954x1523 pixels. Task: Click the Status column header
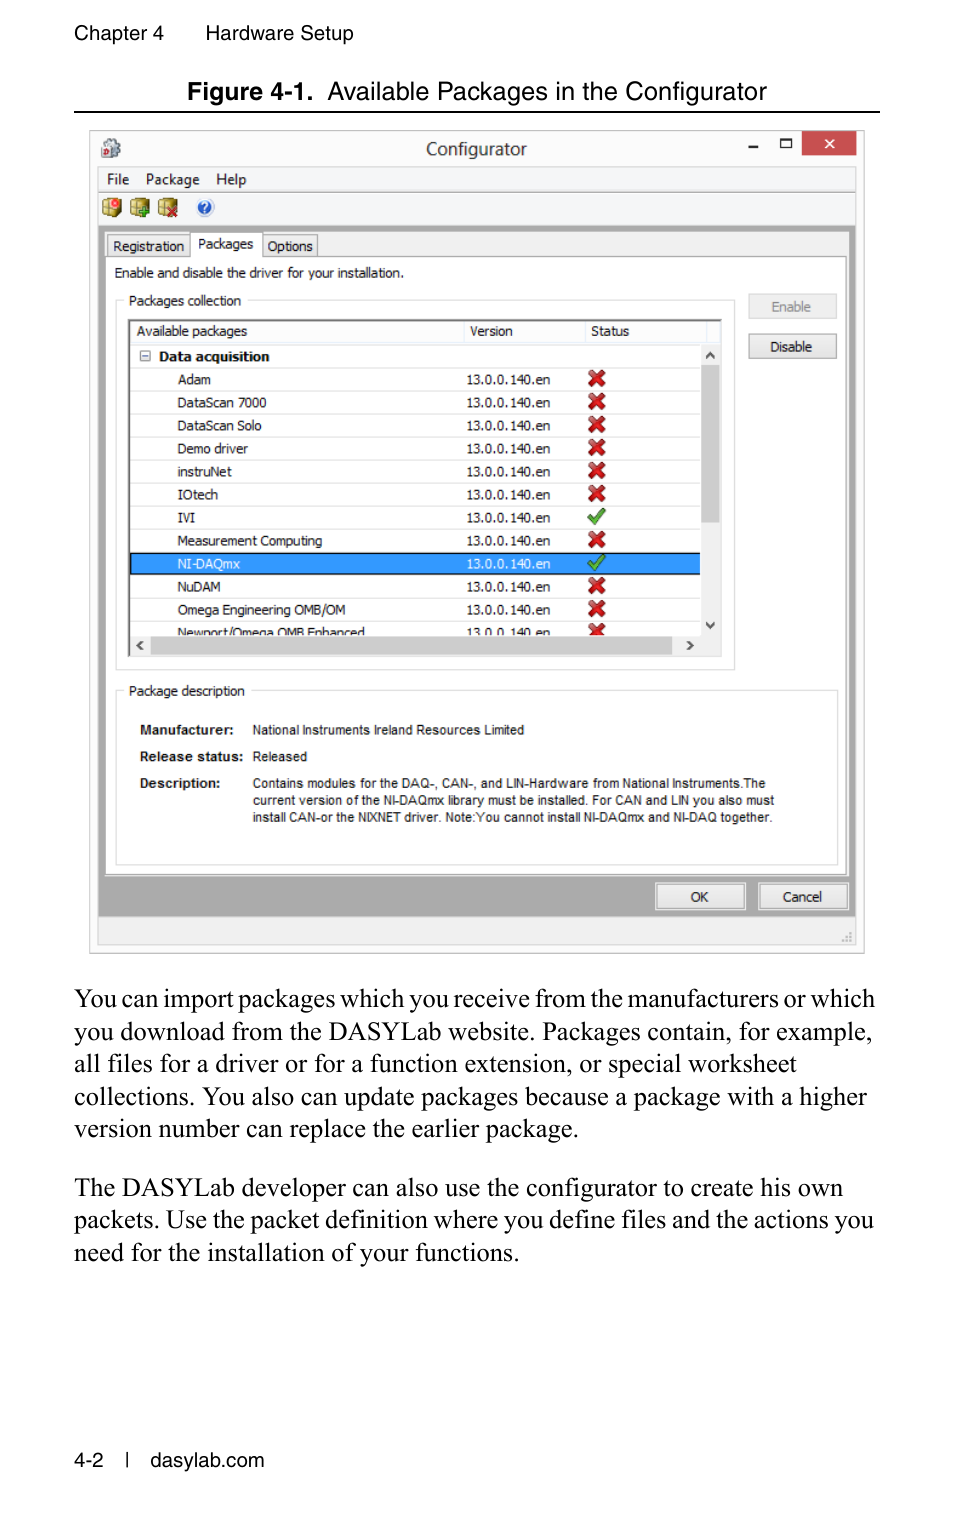[x=645, y=331]
